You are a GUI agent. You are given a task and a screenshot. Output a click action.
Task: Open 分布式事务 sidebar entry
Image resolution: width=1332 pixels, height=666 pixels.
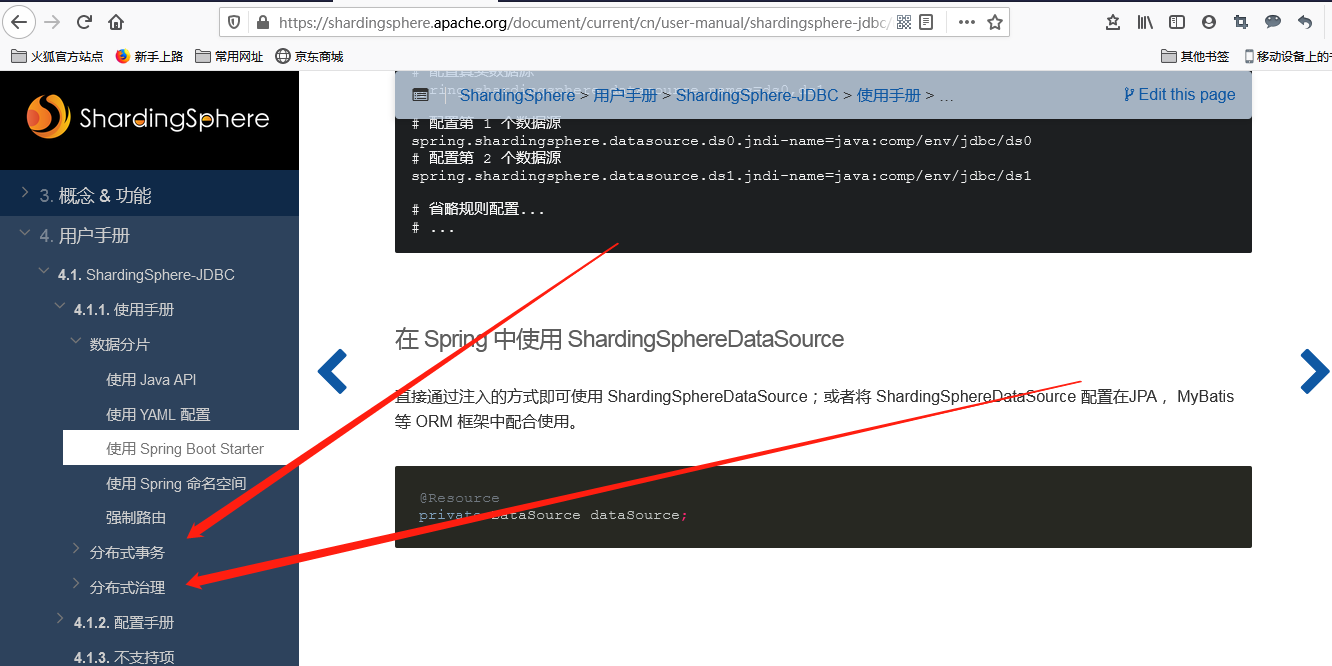127,553
